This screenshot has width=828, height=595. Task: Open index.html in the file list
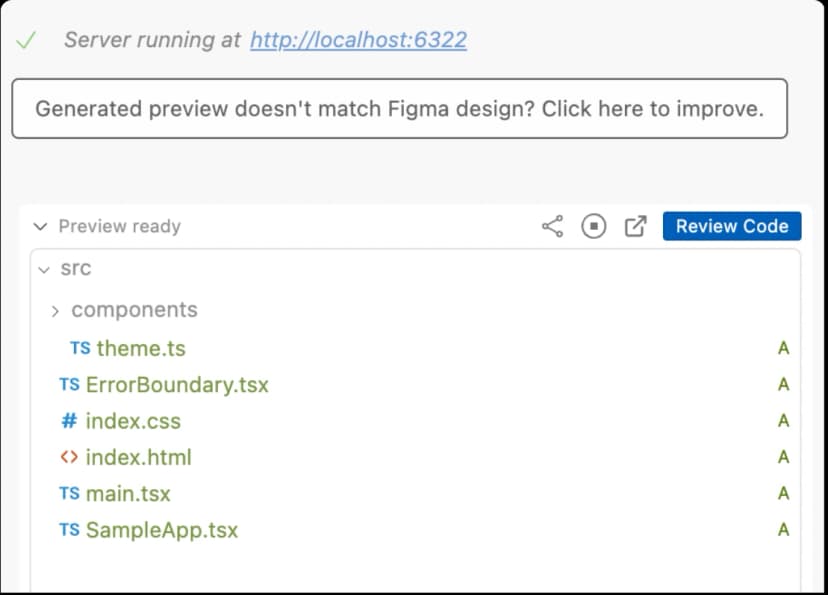(138, 457)
